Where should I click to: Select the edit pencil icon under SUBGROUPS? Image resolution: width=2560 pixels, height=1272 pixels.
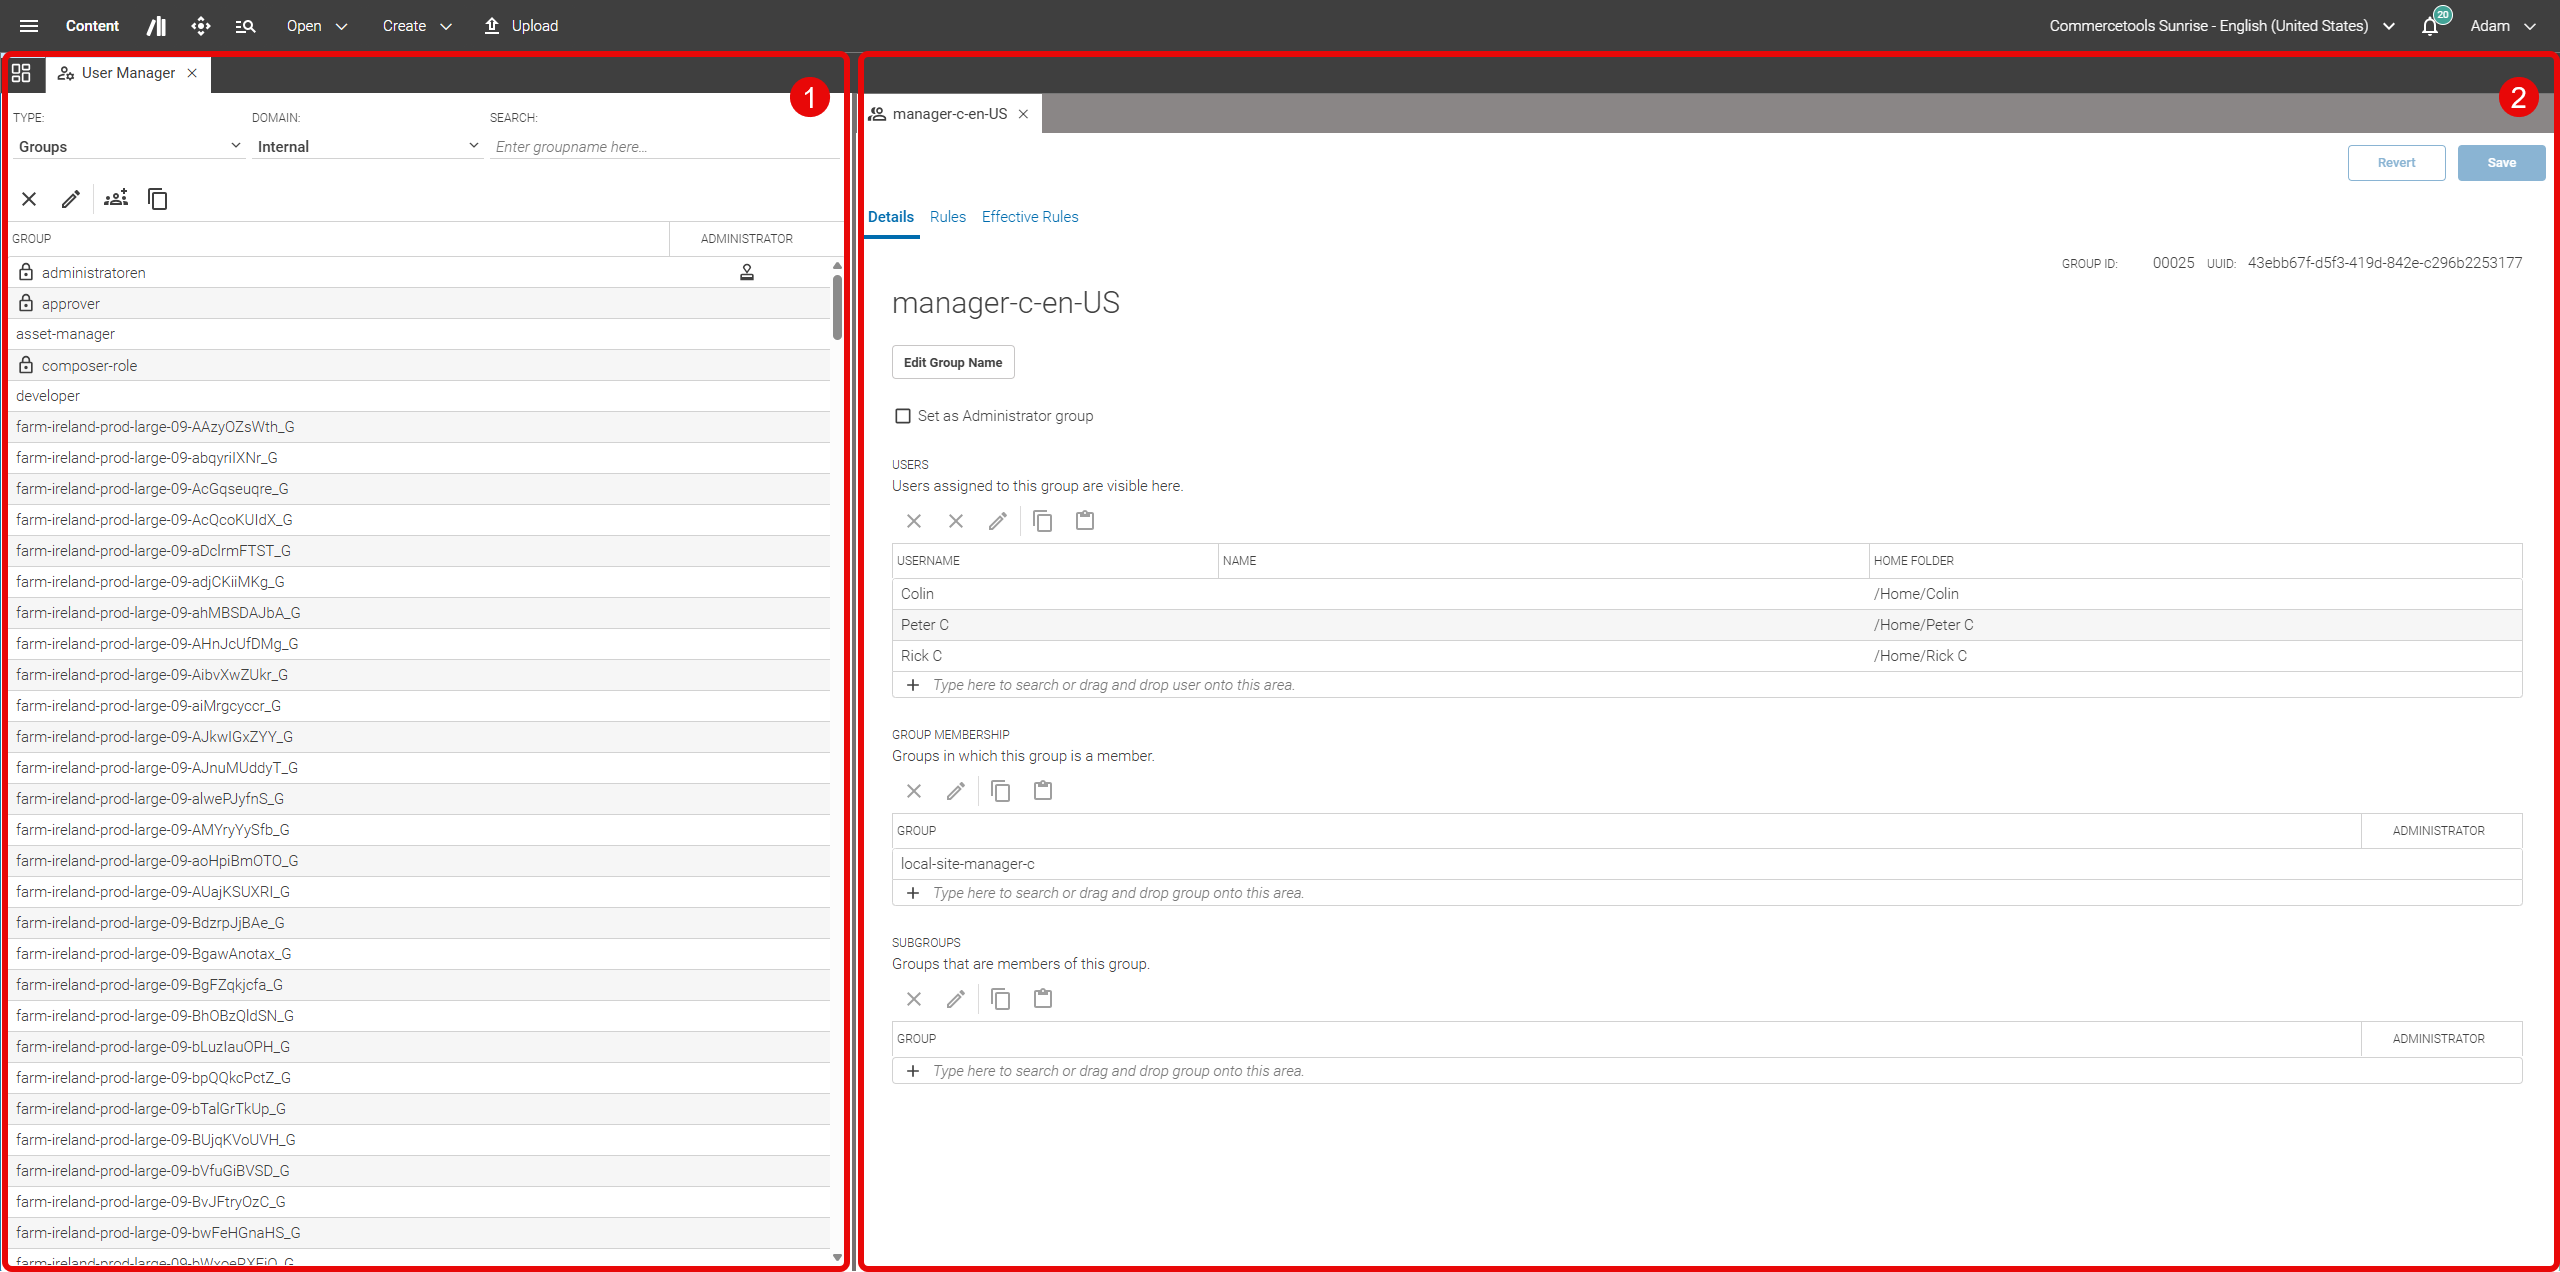point(956,998)
